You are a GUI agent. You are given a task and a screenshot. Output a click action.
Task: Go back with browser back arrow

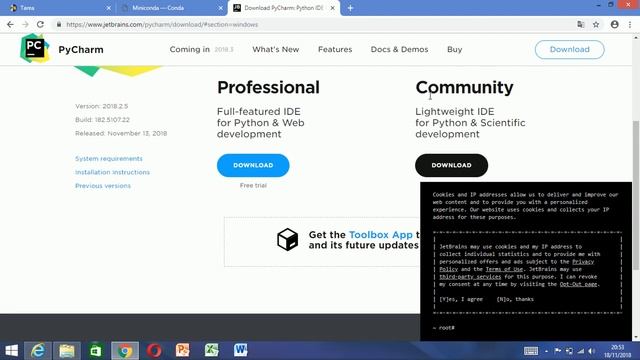coord(10,24)
